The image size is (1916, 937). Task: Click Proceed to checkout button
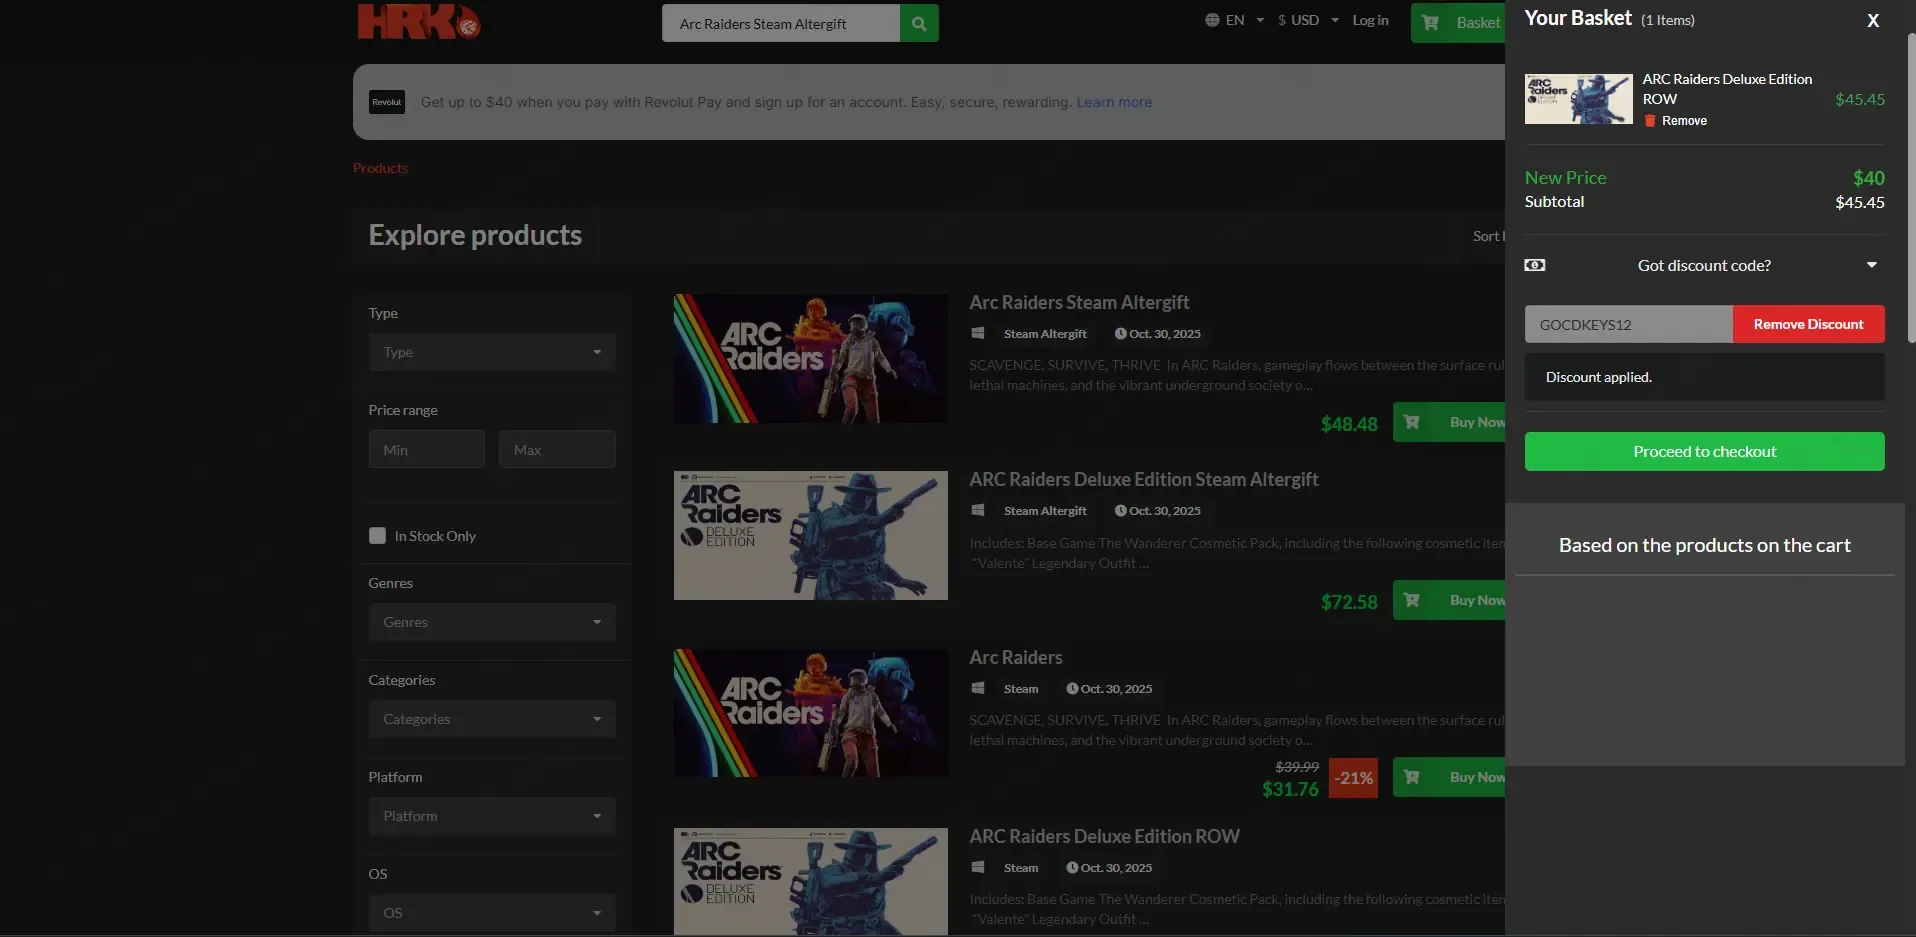1705,451
